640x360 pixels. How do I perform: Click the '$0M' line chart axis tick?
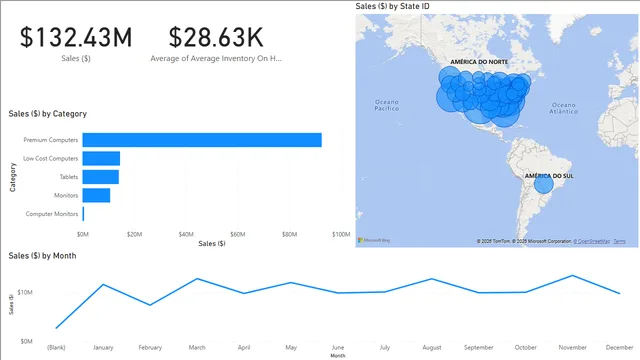pos(27,341)
